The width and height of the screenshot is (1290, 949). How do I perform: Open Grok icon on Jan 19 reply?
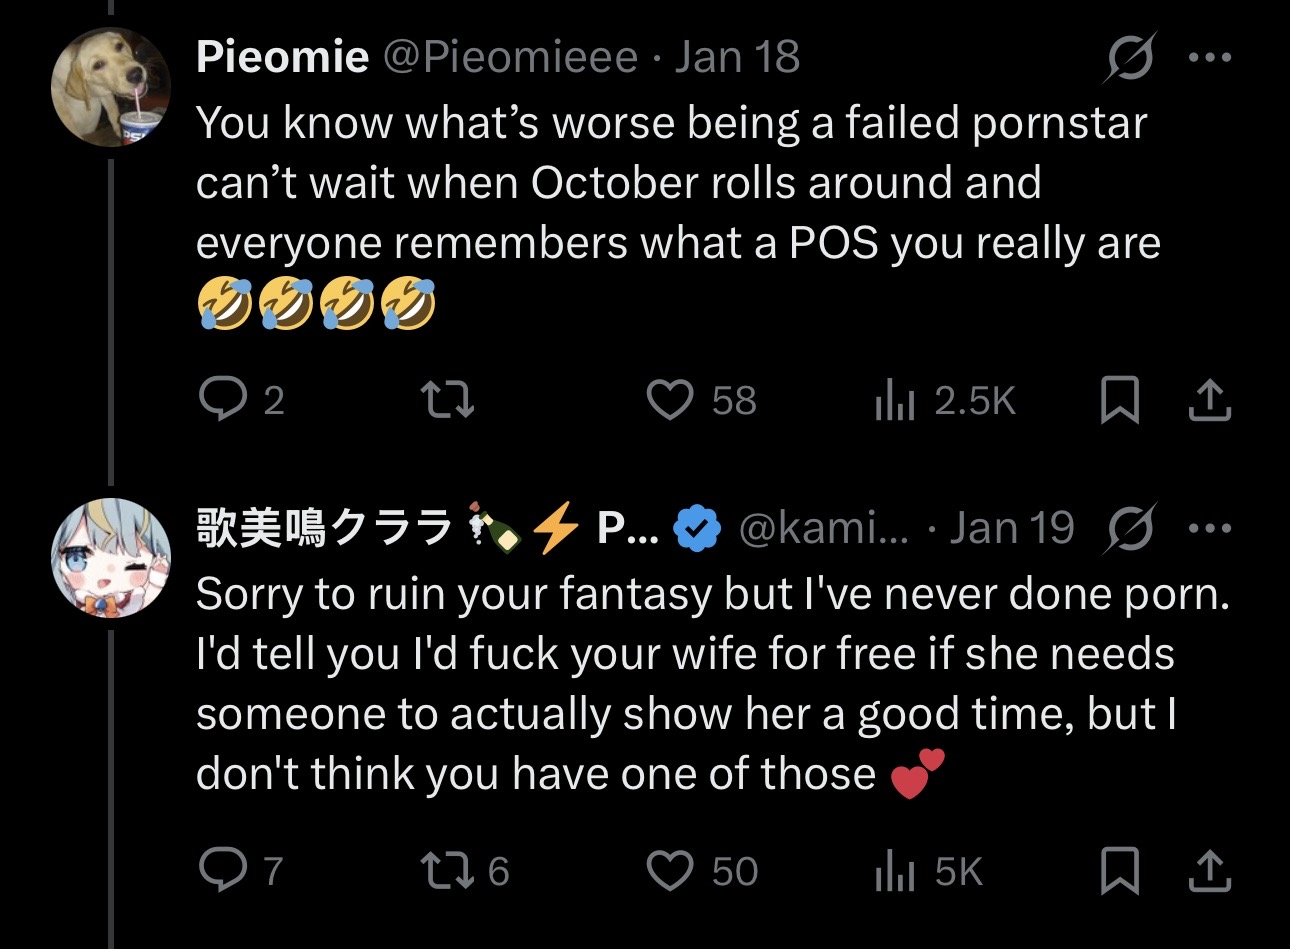(x=1131, y=529)
